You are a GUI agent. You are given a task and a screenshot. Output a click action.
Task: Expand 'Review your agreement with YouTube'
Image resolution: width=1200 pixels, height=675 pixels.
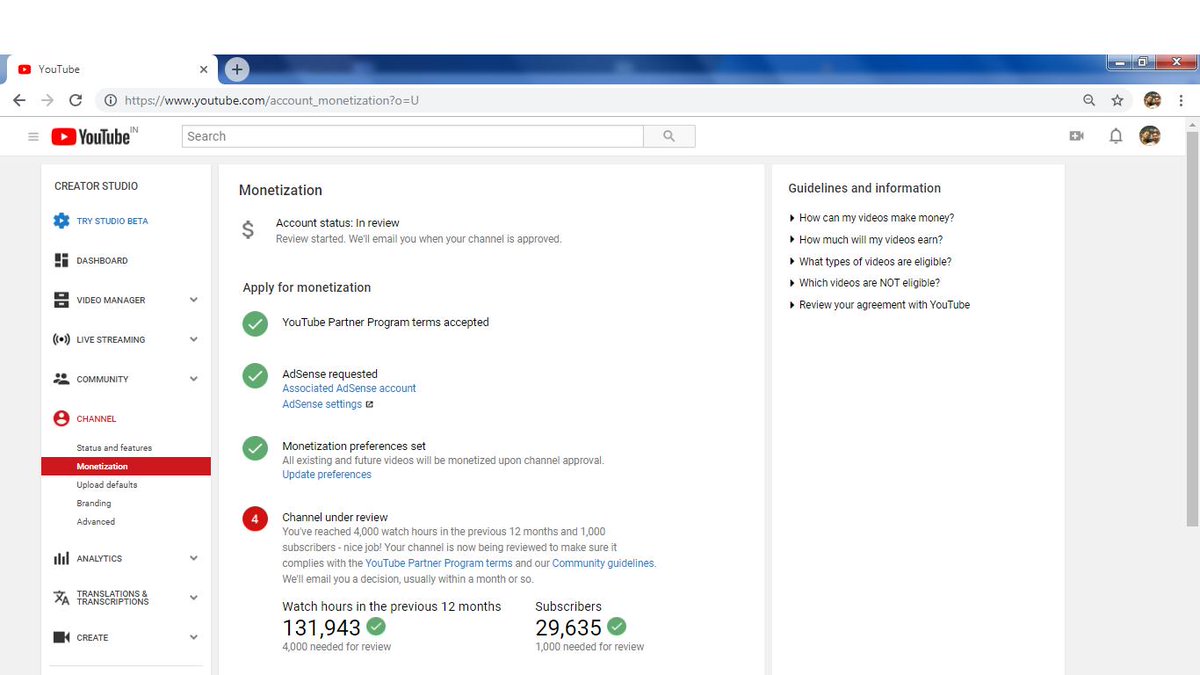[879, 305]
